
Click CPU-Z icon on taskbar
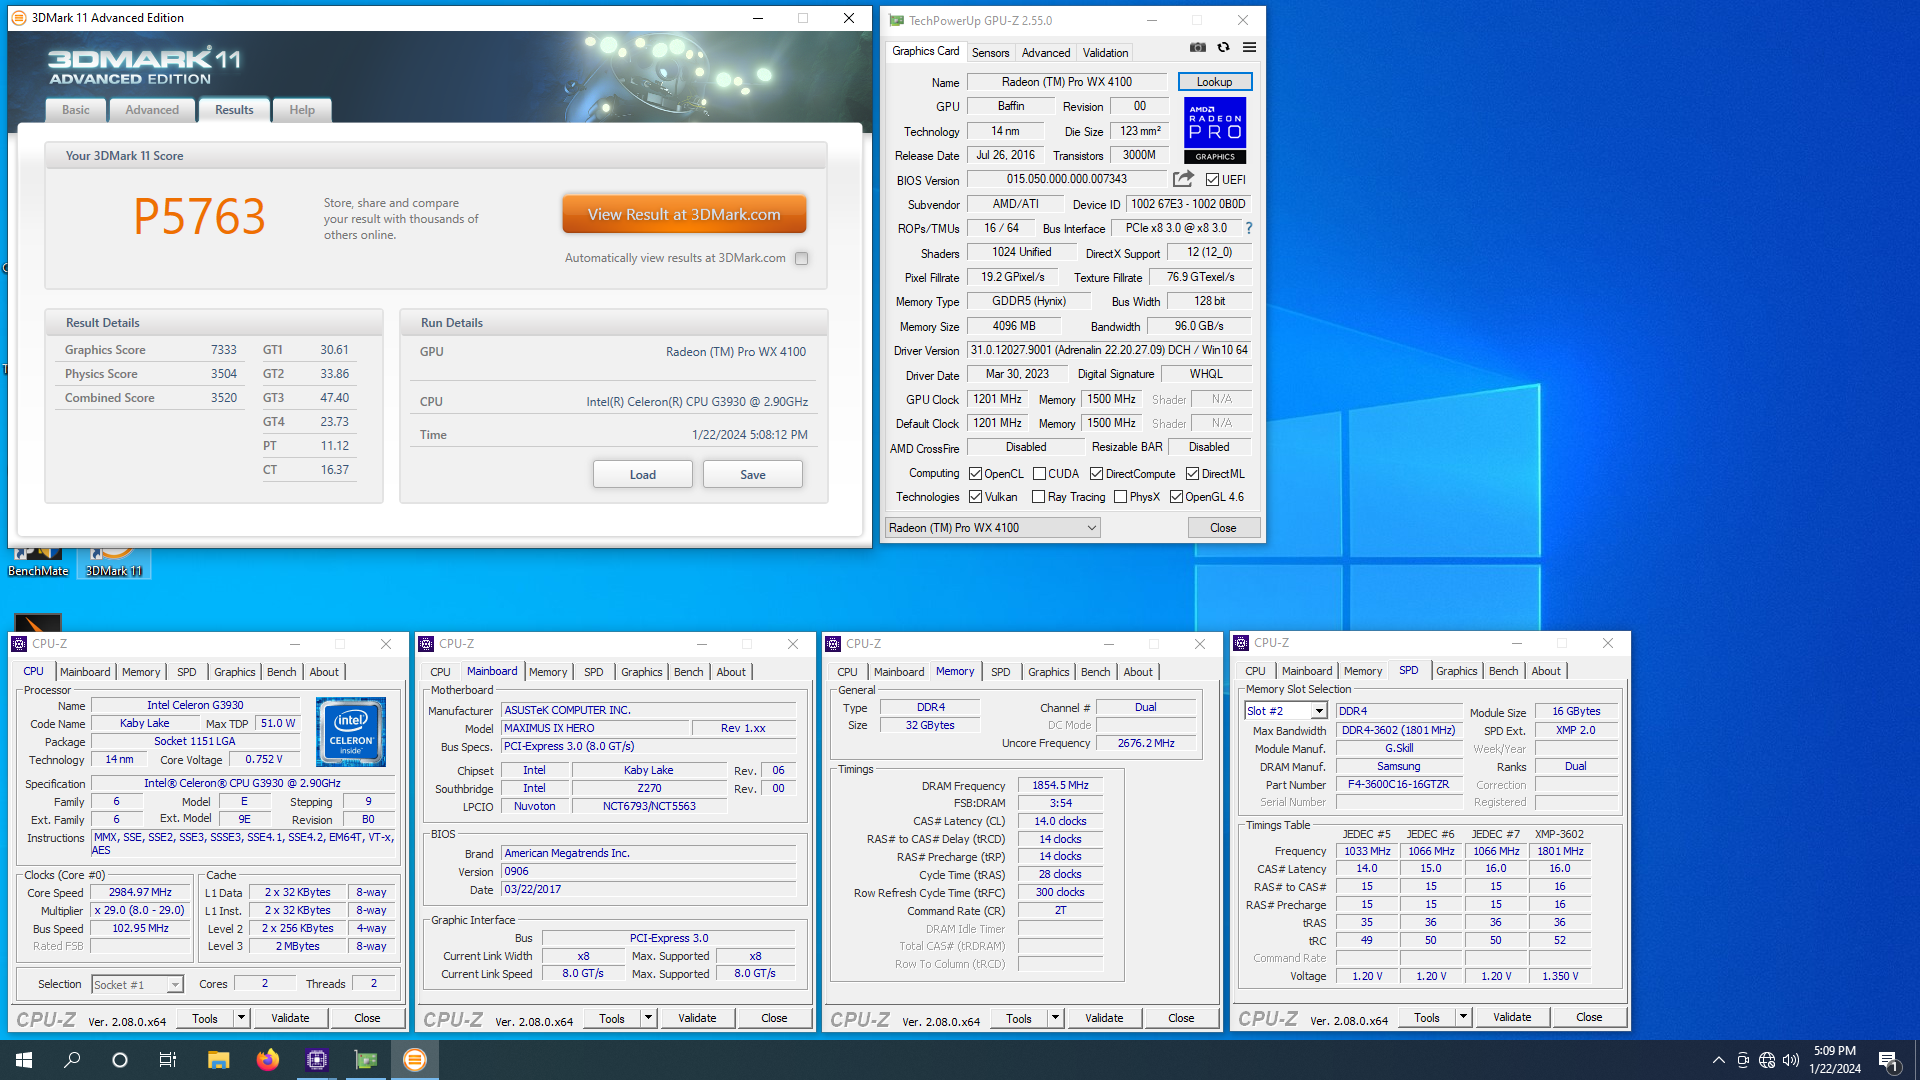tap(317, 1060)
